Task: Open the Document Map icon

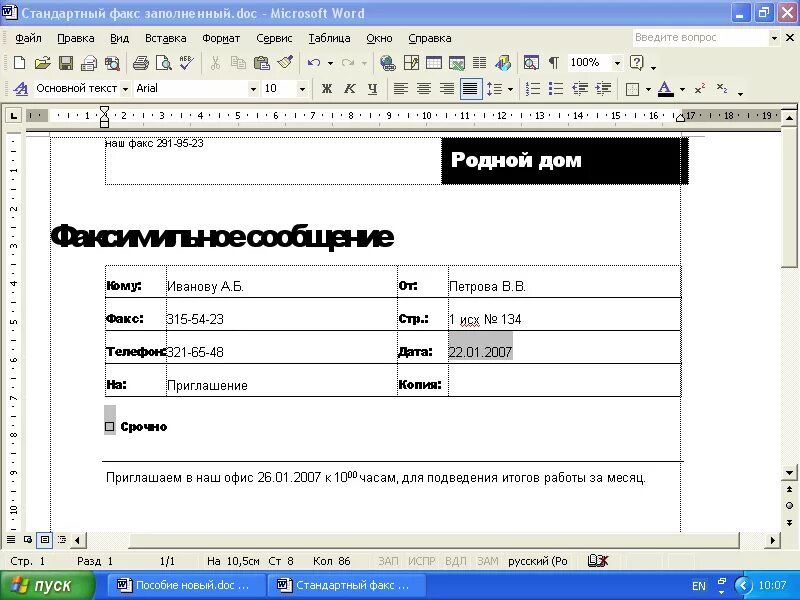Action: click(x=531, y=63)
